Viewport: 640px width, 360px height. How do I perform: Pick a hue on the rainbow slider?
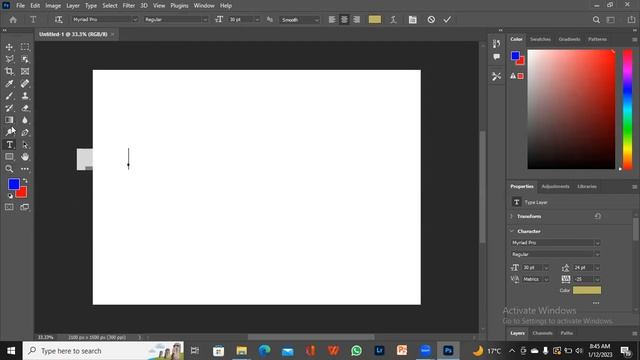627,108
